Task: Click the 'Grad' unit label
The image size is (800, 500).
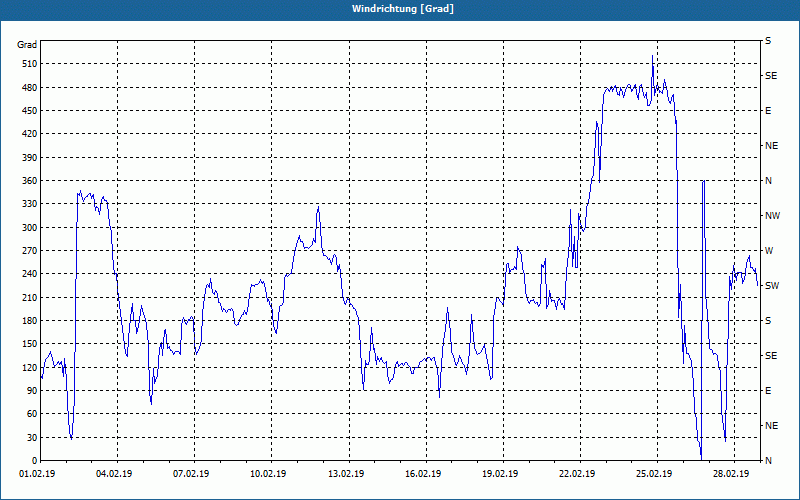Action: (x=27, y=45)
